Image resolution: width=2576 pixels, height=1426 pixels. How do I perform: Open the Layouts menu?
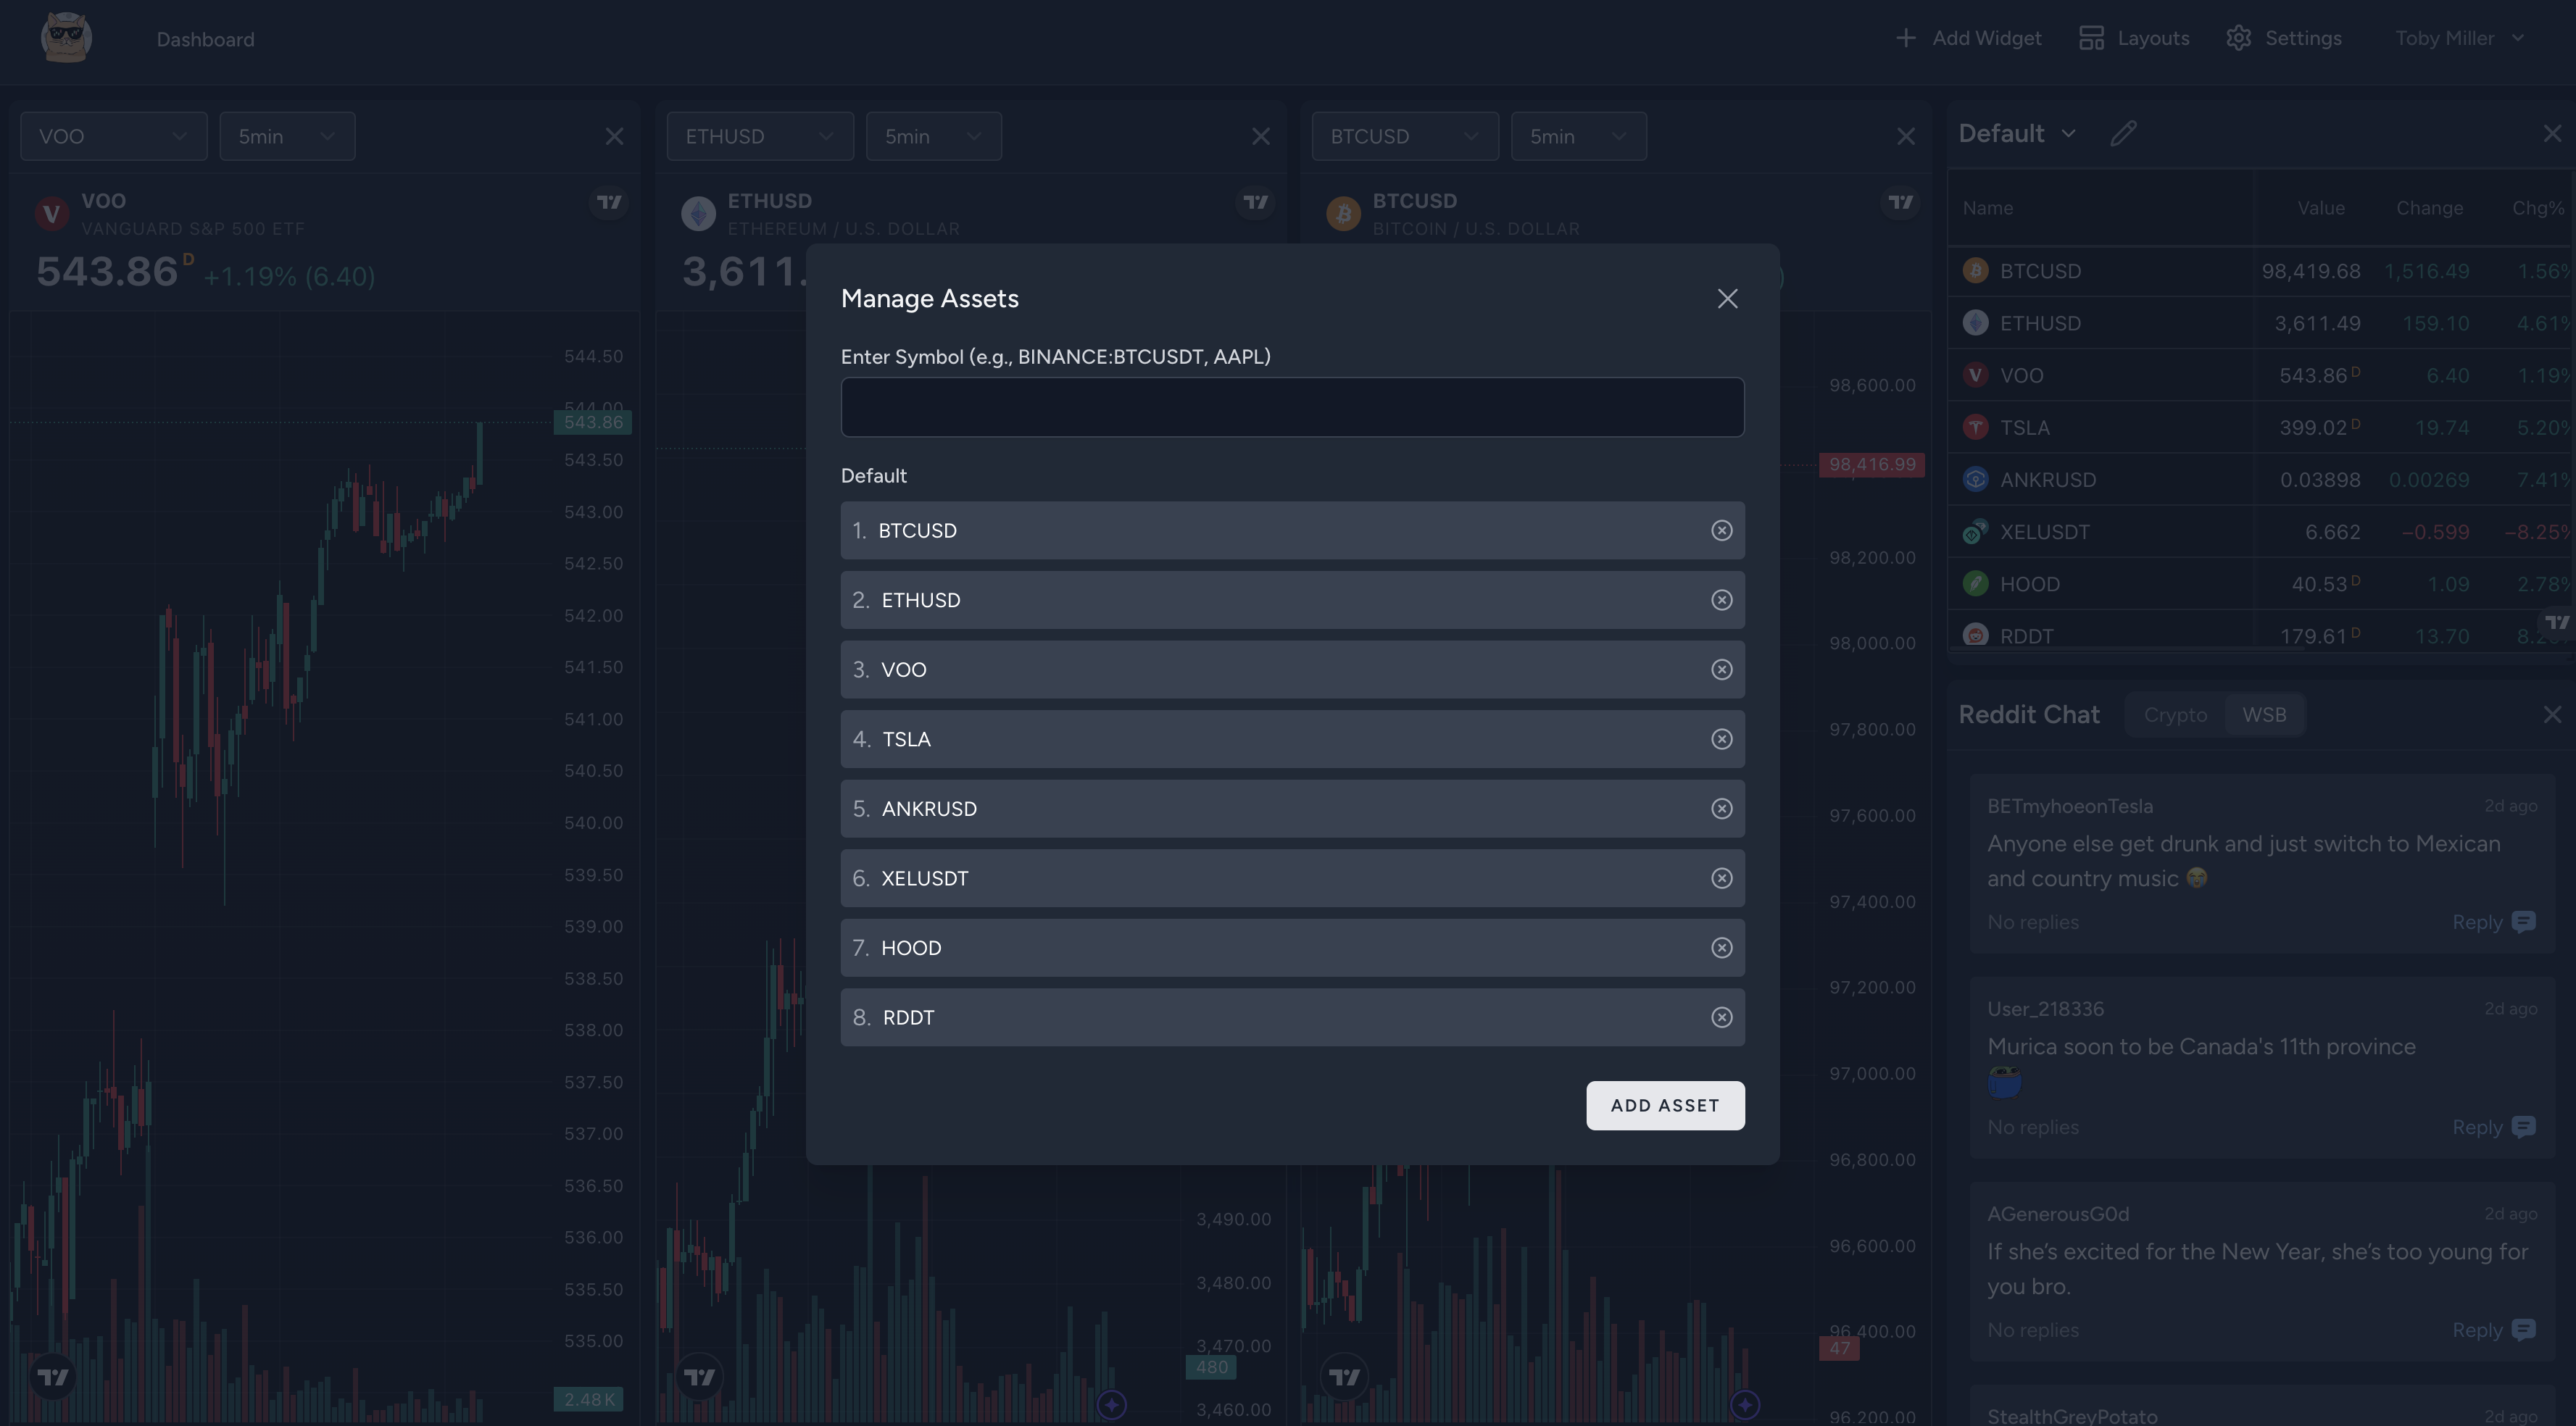tap(2134, 38)
